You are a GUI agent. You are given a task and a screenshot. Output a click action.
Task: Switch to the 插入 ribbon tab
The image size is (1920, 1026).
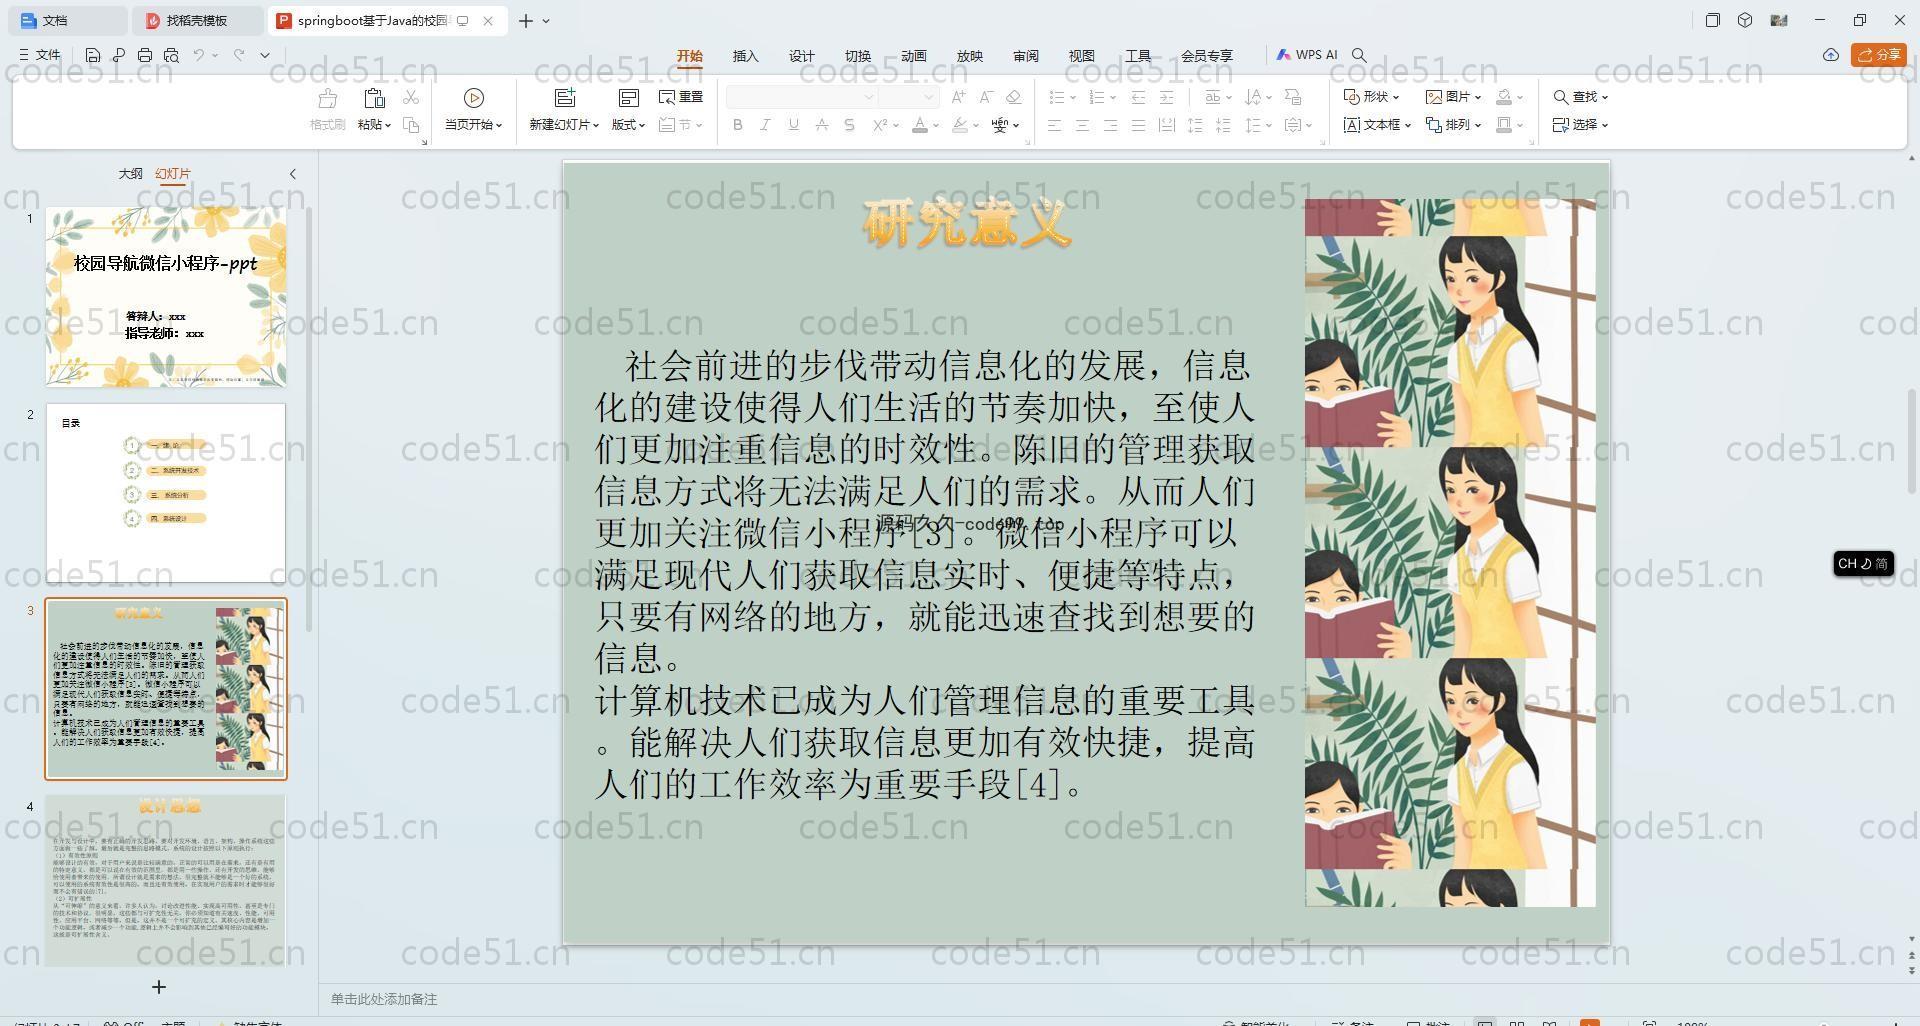(746, 56)
